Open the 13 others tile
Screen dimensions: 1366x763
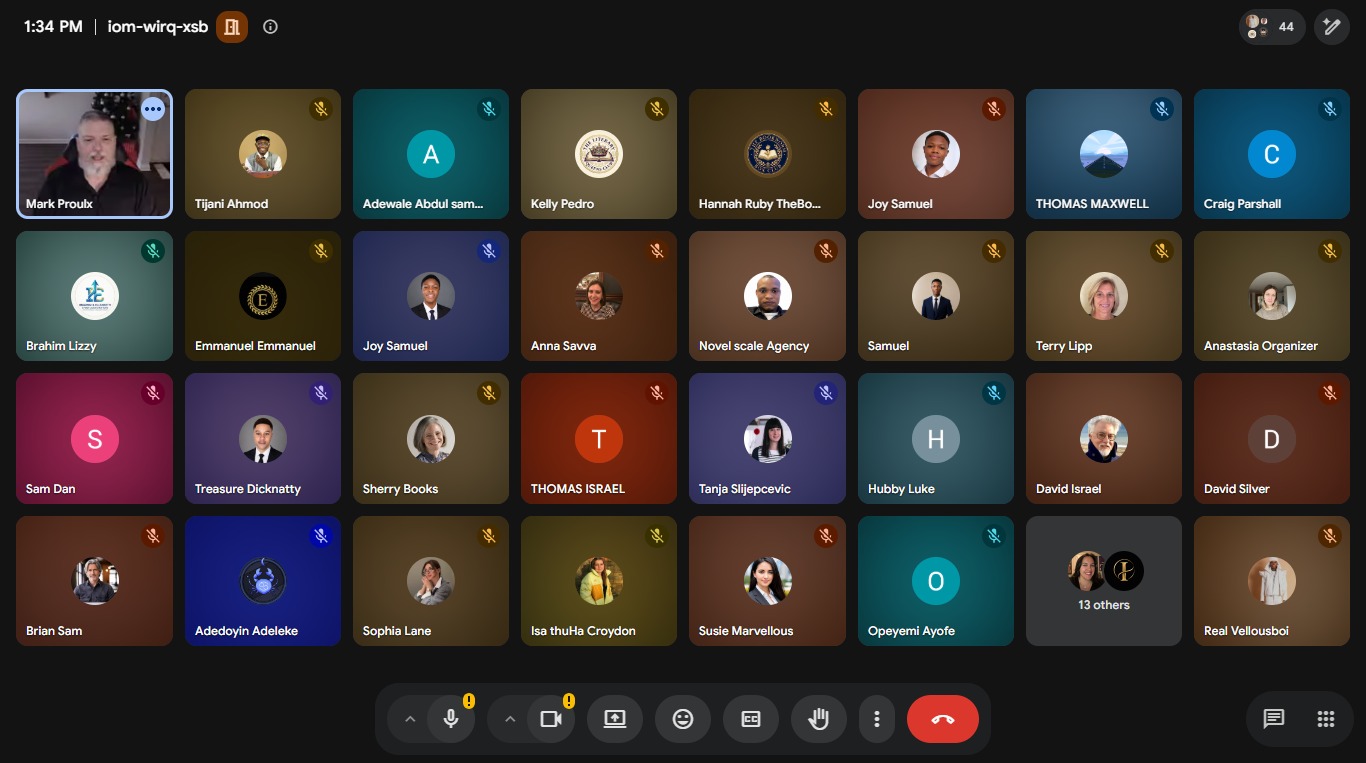point(1104,581)
